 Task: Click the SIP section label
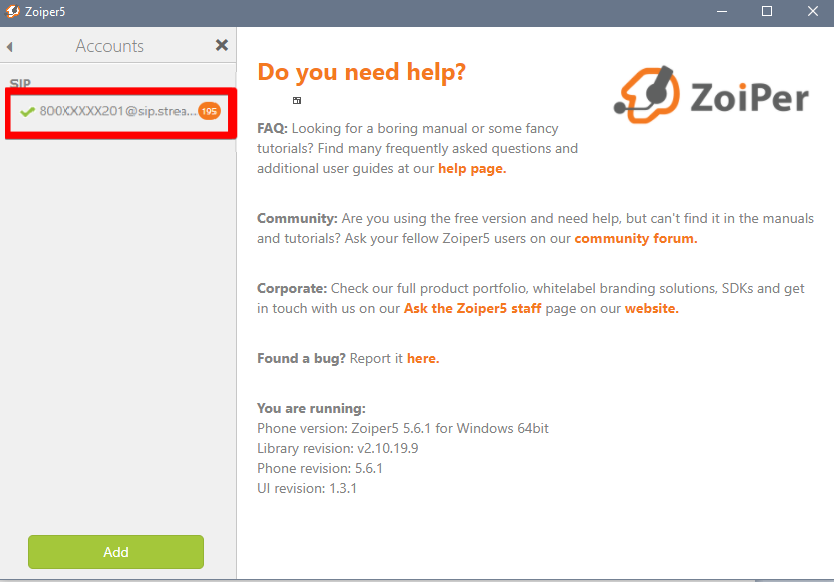20,83
